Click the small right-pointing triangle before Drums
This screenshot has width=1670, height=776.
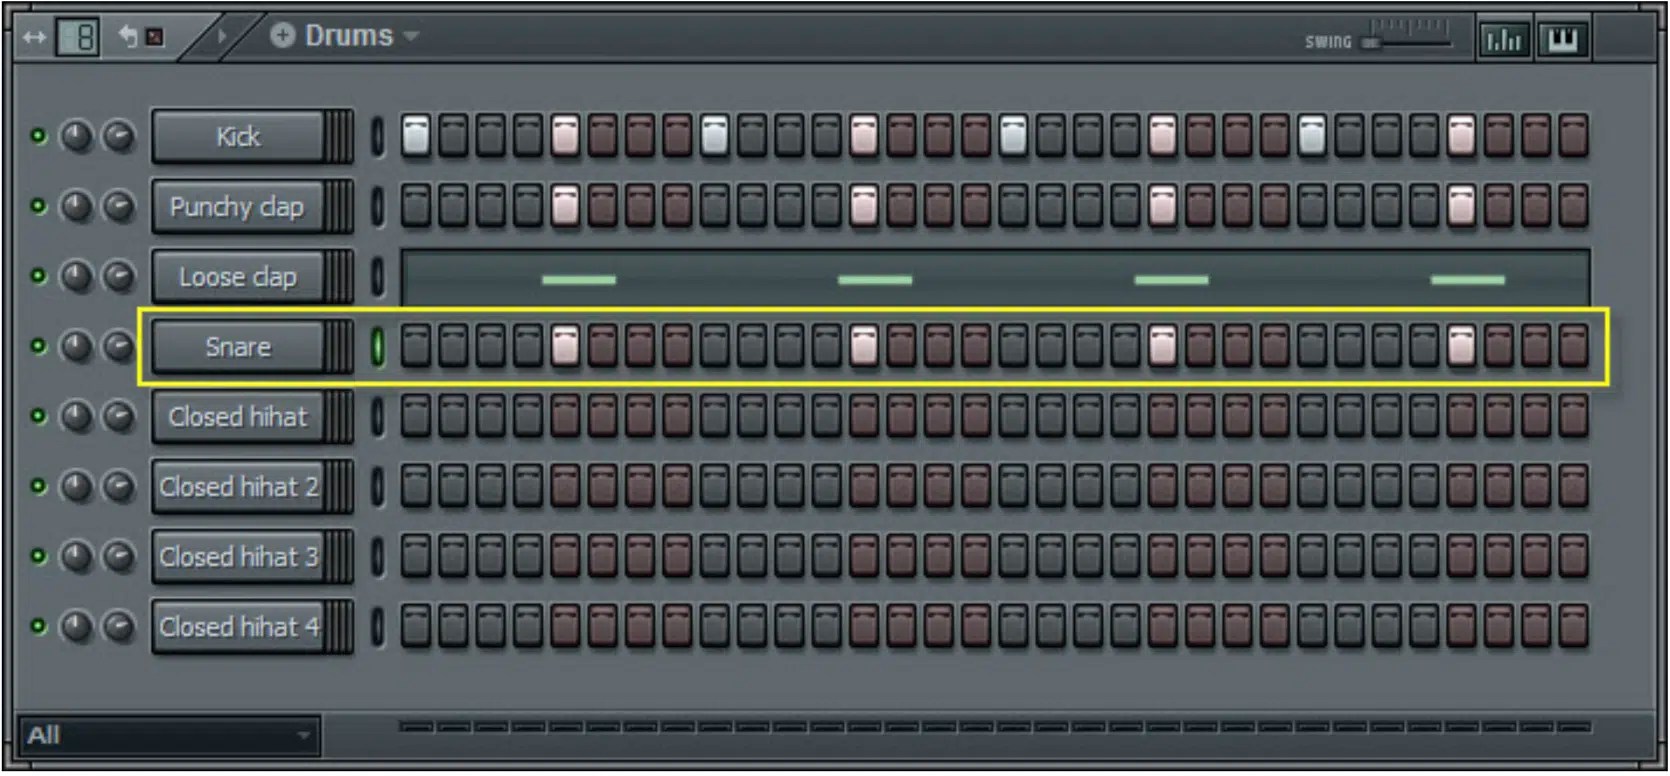(222, 37)
